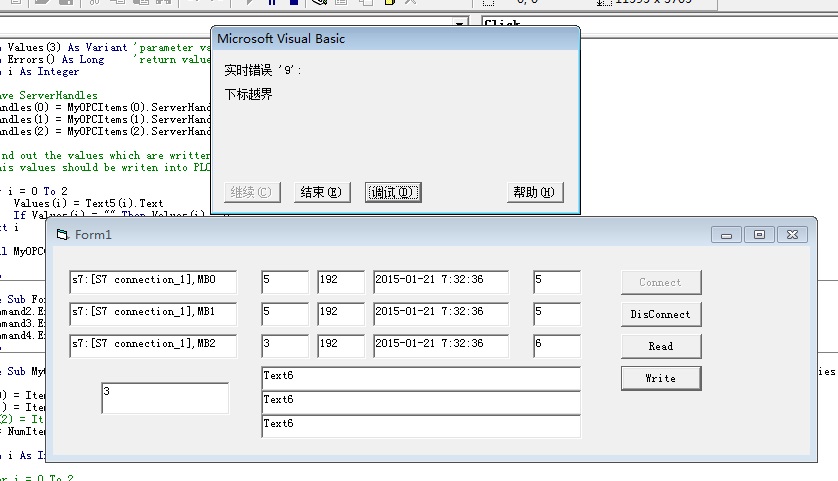Screen dimensions: 838x481
Task: Click code line MyOPCItems(2).ServerHandle
Action: pyautogui.click(x=105, y=131)
